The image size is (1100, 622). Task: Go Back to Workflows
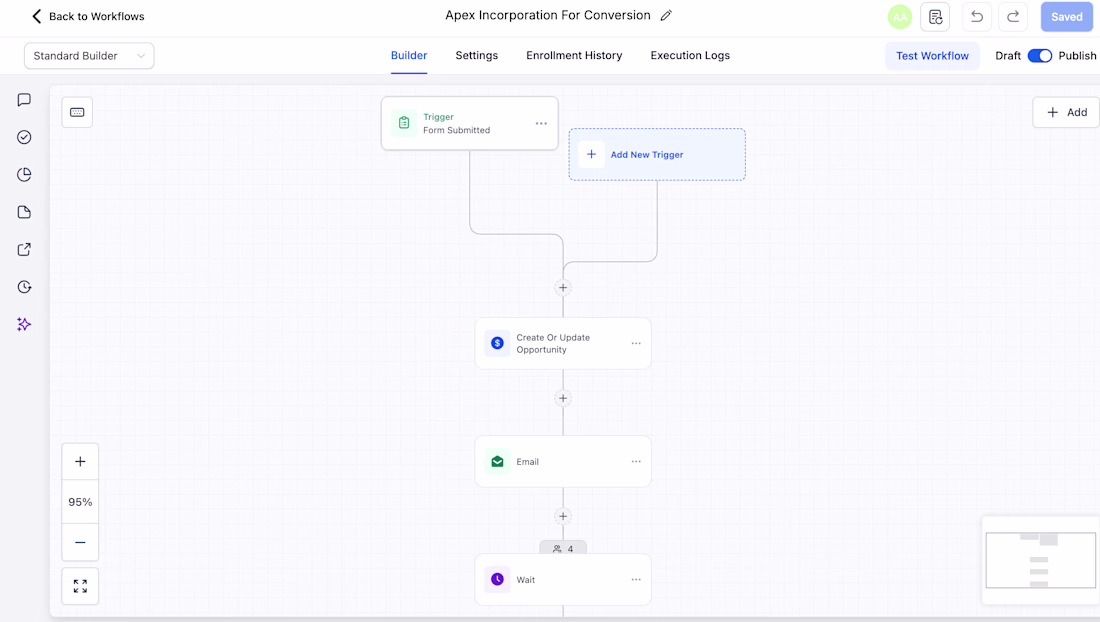(88, 16)
